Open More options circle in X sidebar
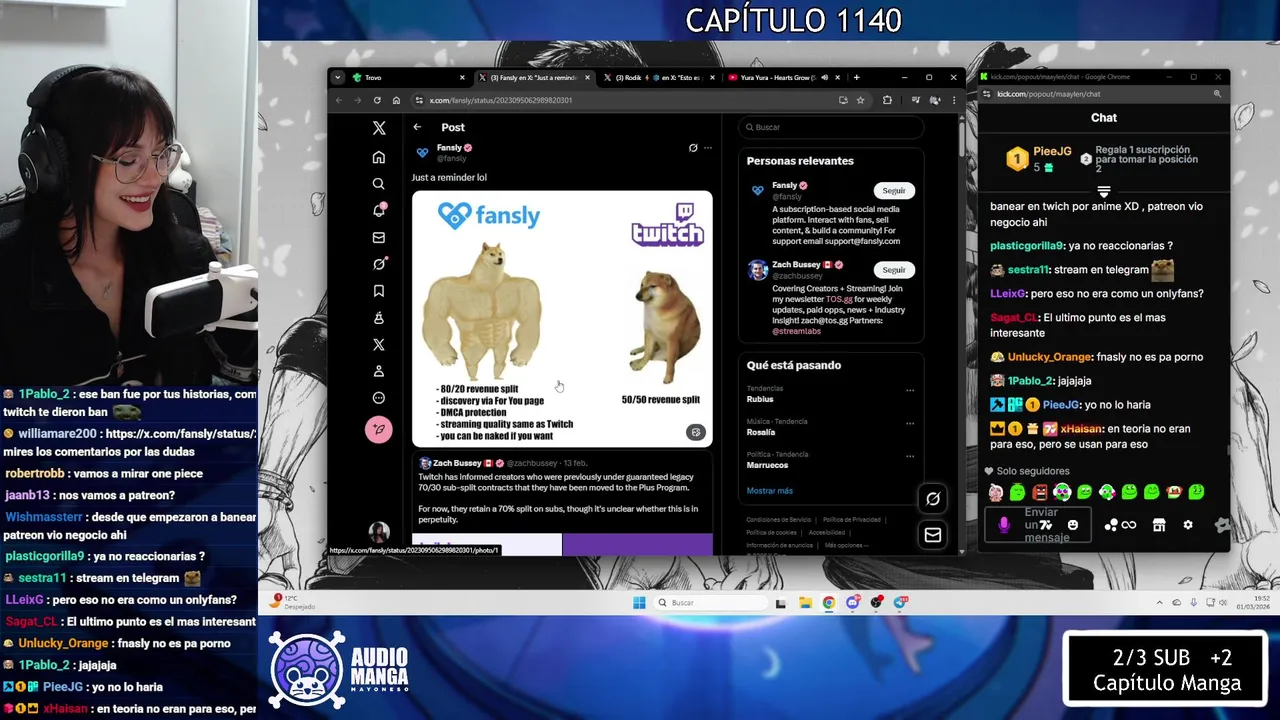This screenshot has width=1280, height=720. 379,398
